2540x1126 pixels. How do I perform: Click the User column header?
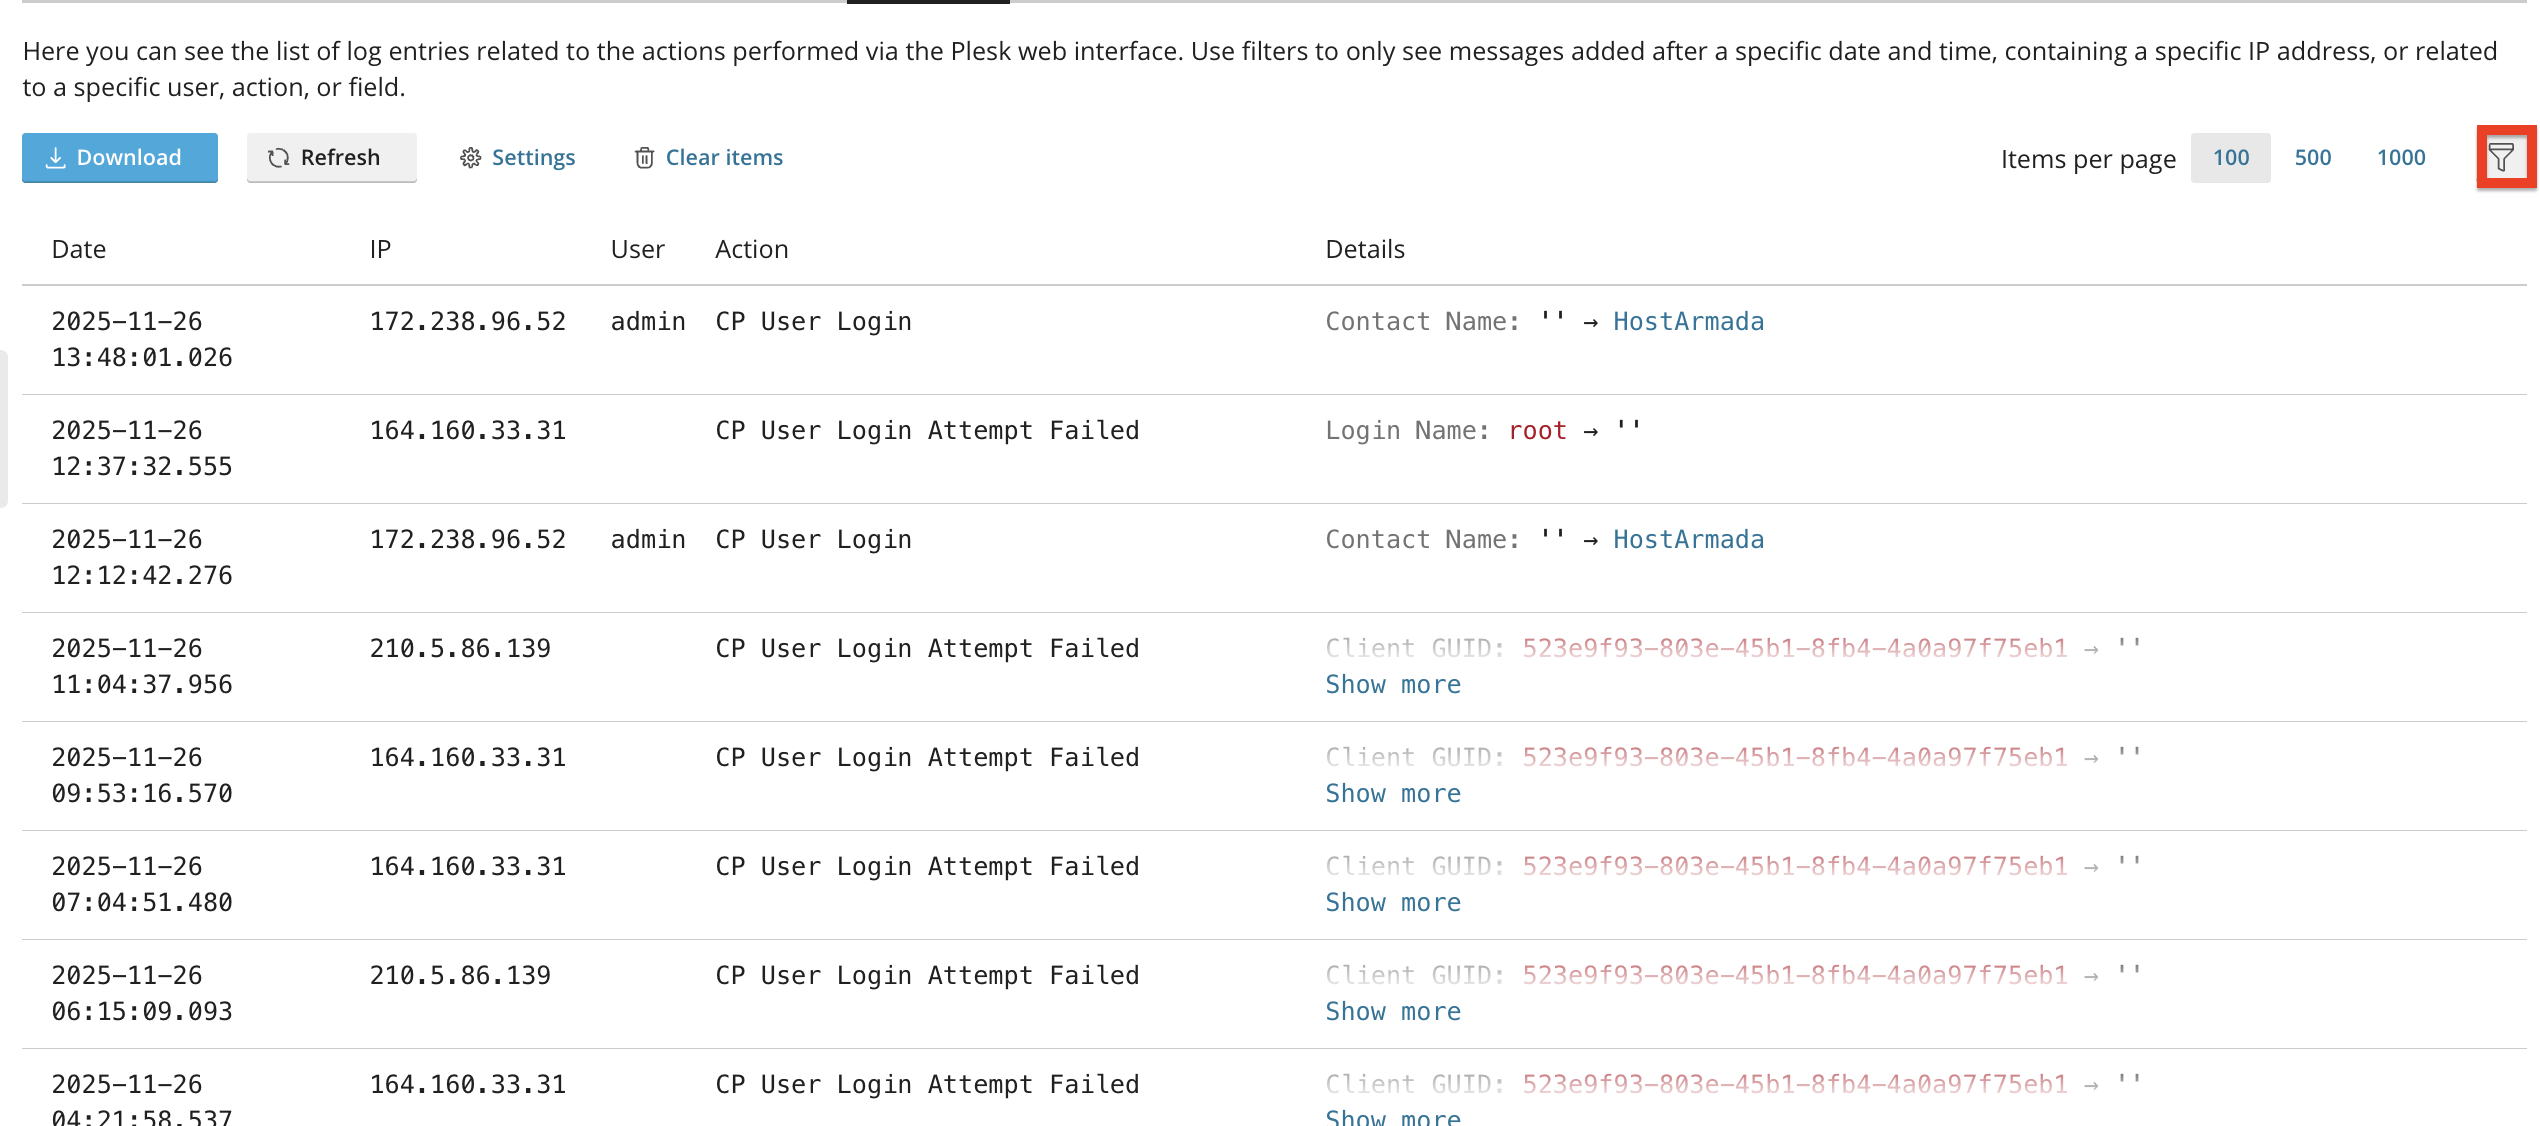coord(637,249)
